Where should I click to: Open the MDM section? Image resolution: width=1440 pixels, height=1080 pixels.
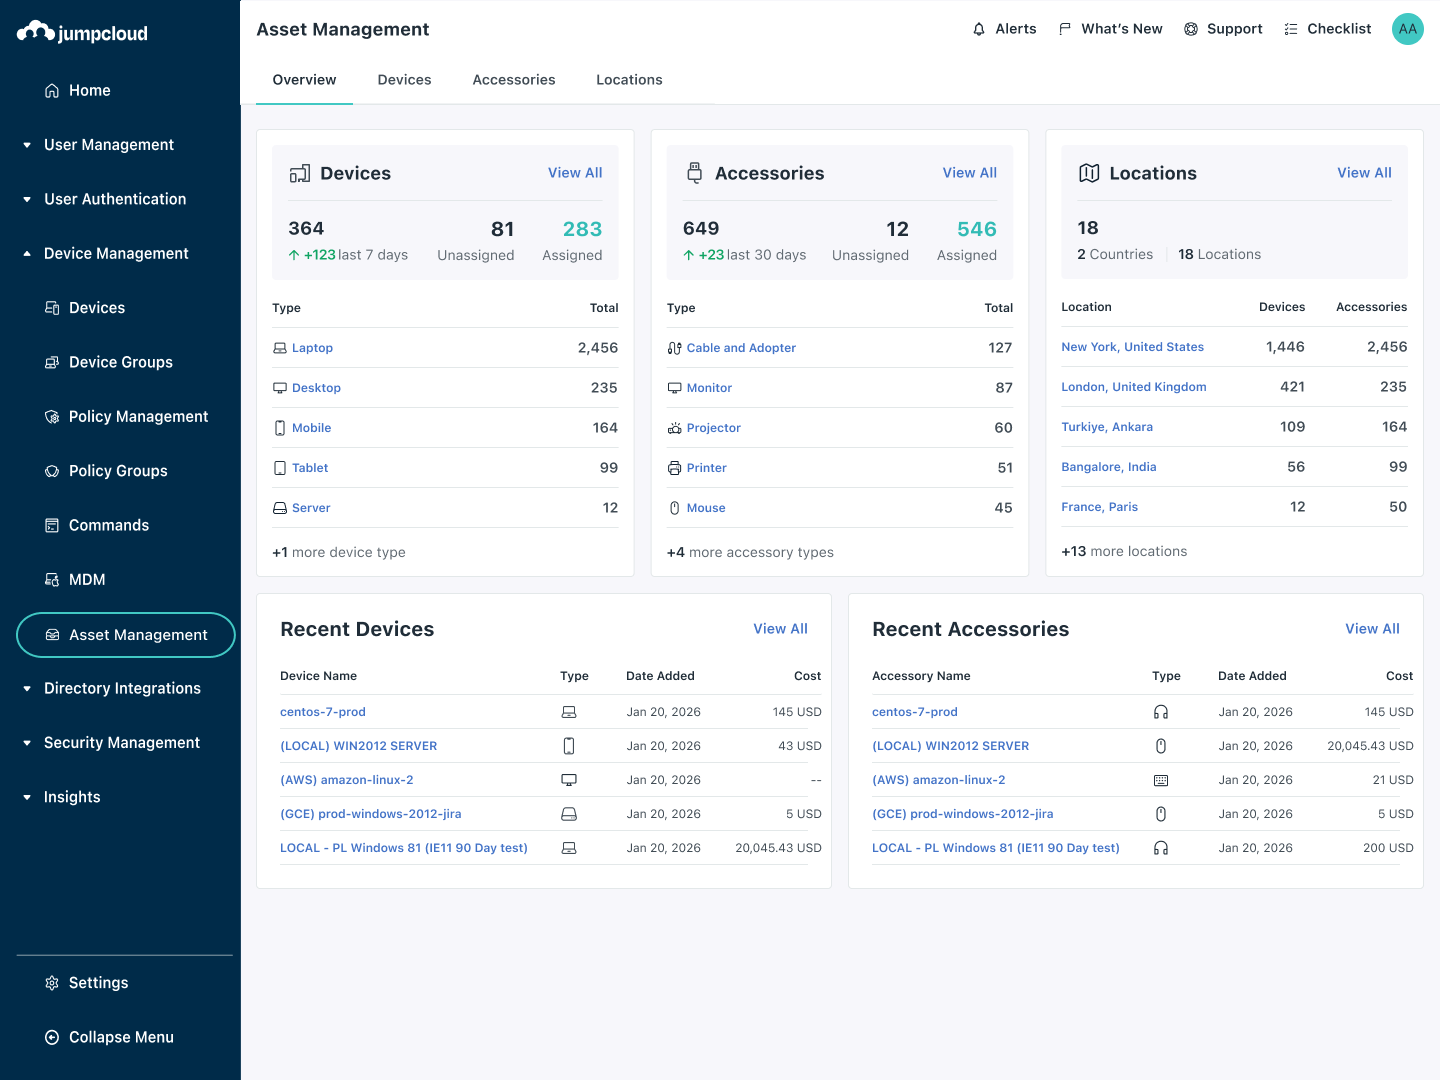point(87,579)
